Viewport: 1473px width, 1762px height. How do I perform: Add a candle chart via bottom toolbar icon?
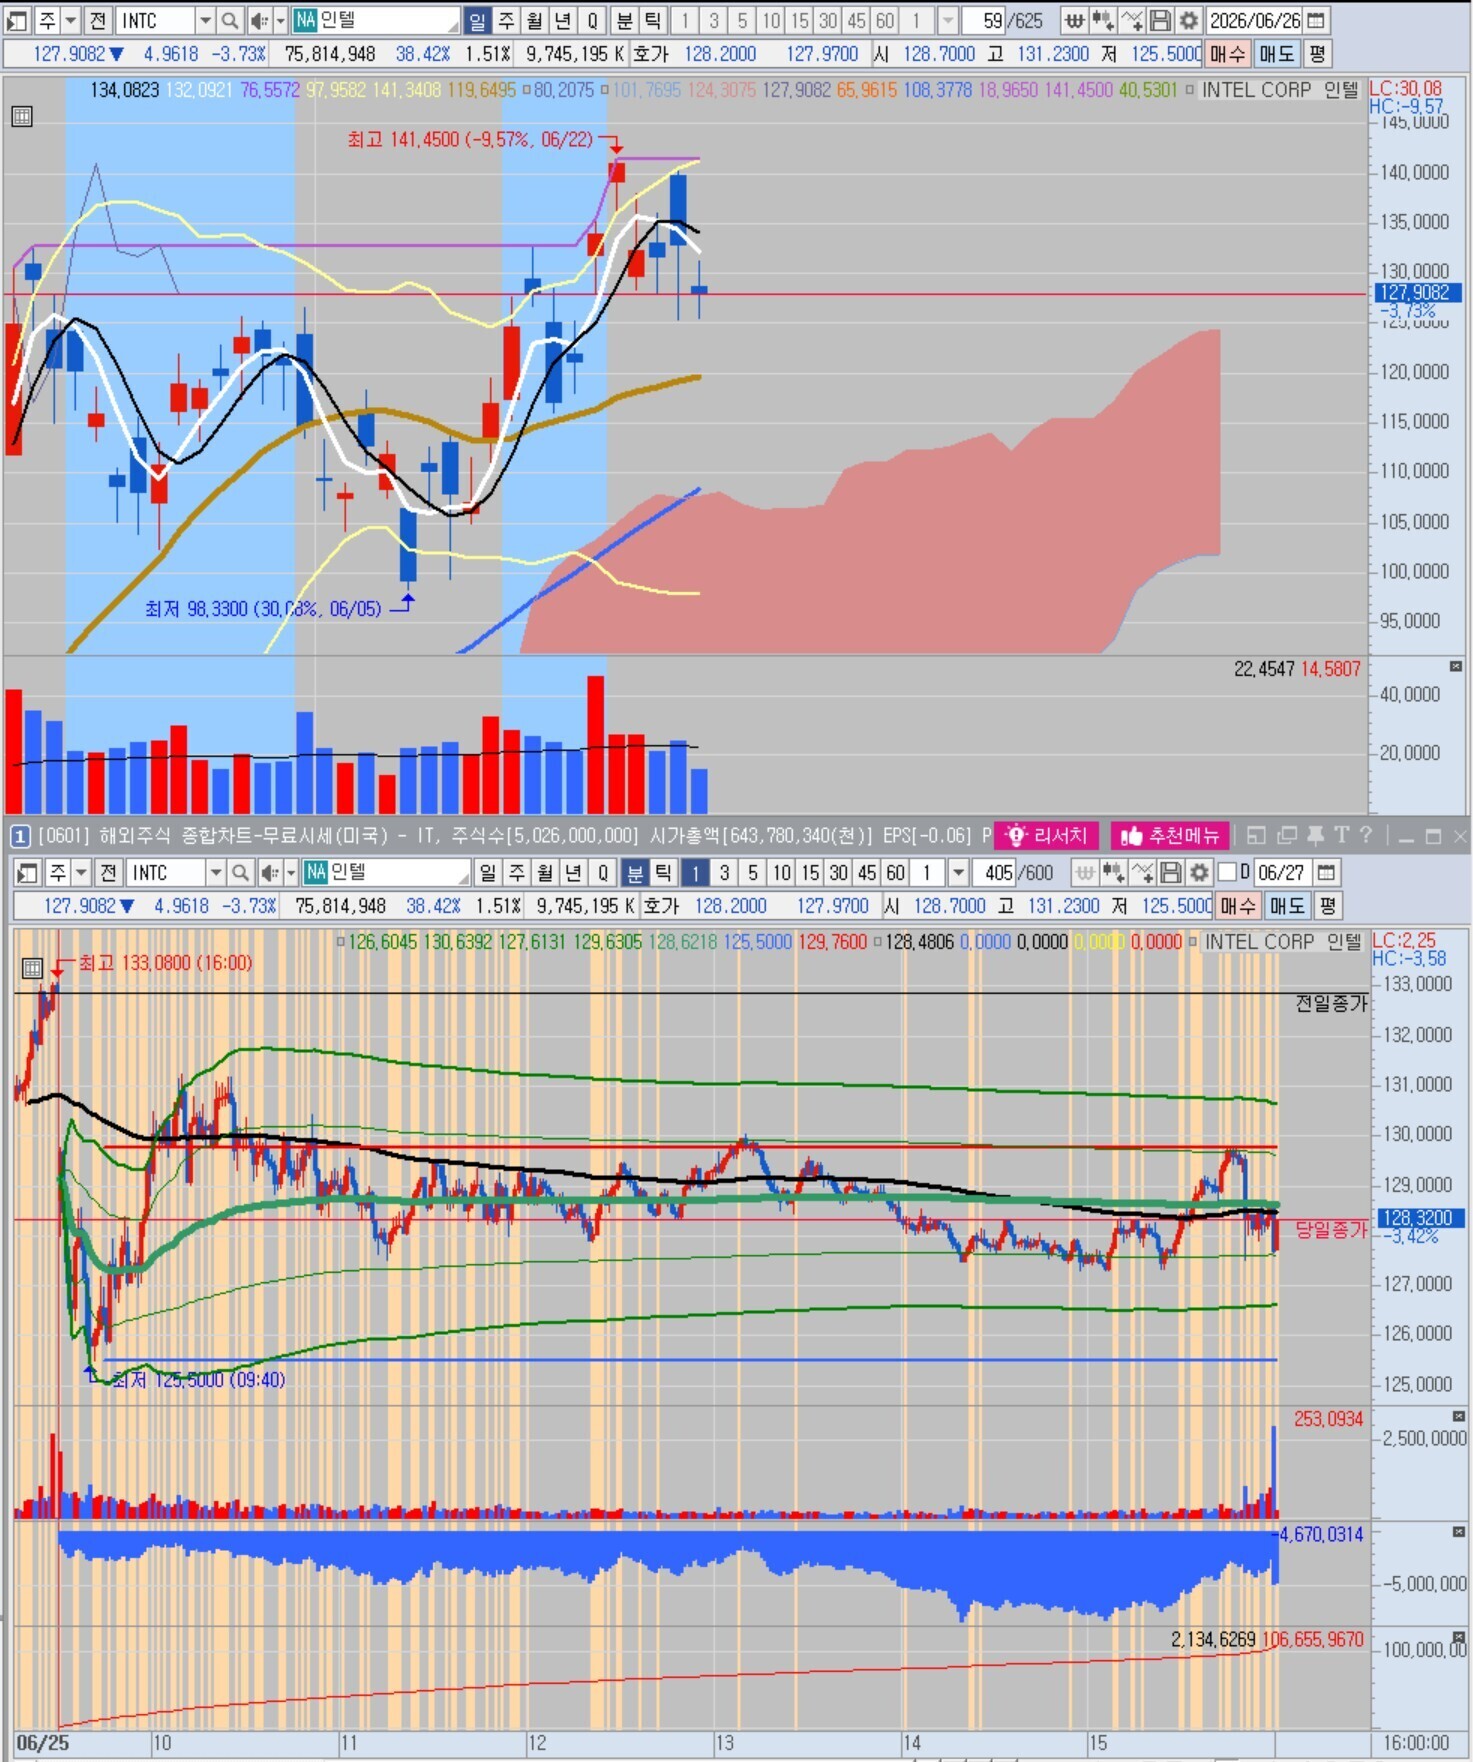click(x=1113, y=873)
